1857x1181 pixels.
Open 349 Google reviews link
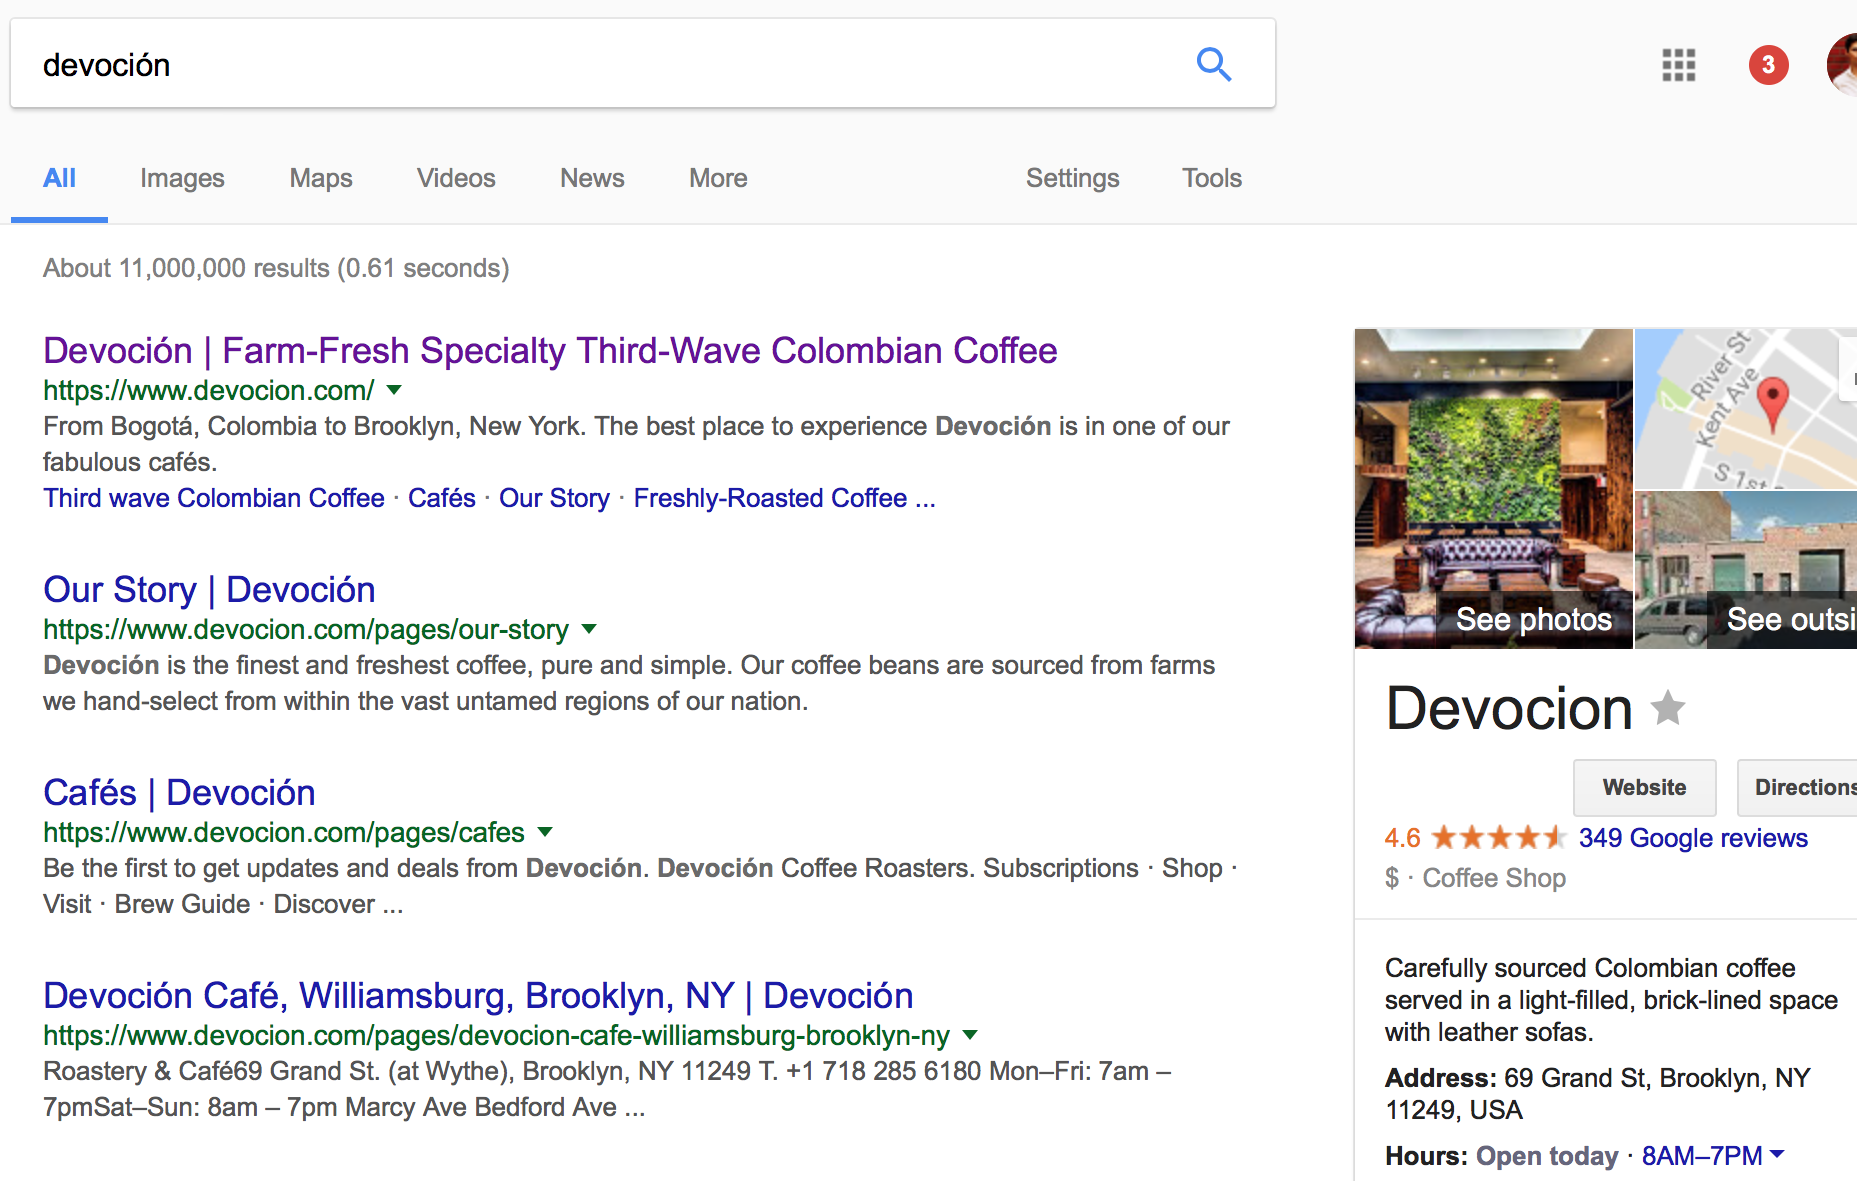point(1693,838)
